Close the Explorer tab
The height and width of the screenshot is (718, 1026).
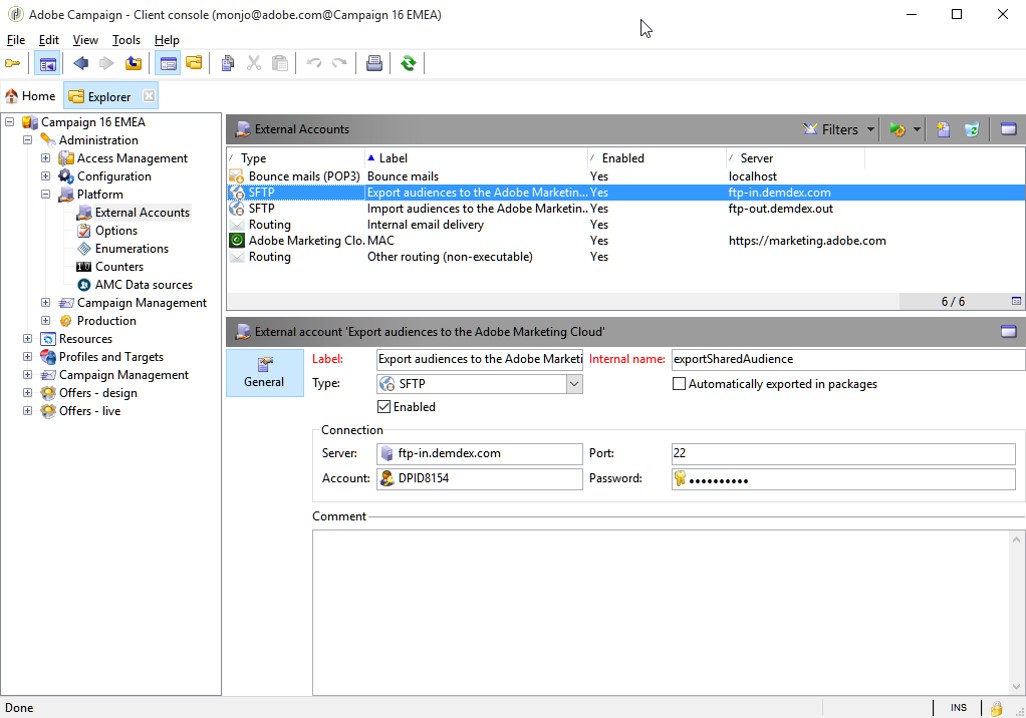tap(149, 96)
